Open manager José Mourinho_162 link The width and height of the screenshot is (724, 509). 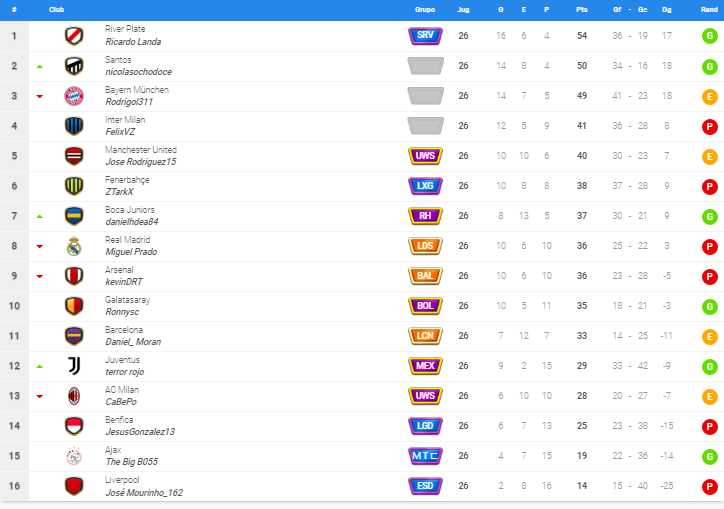point(144,492)
